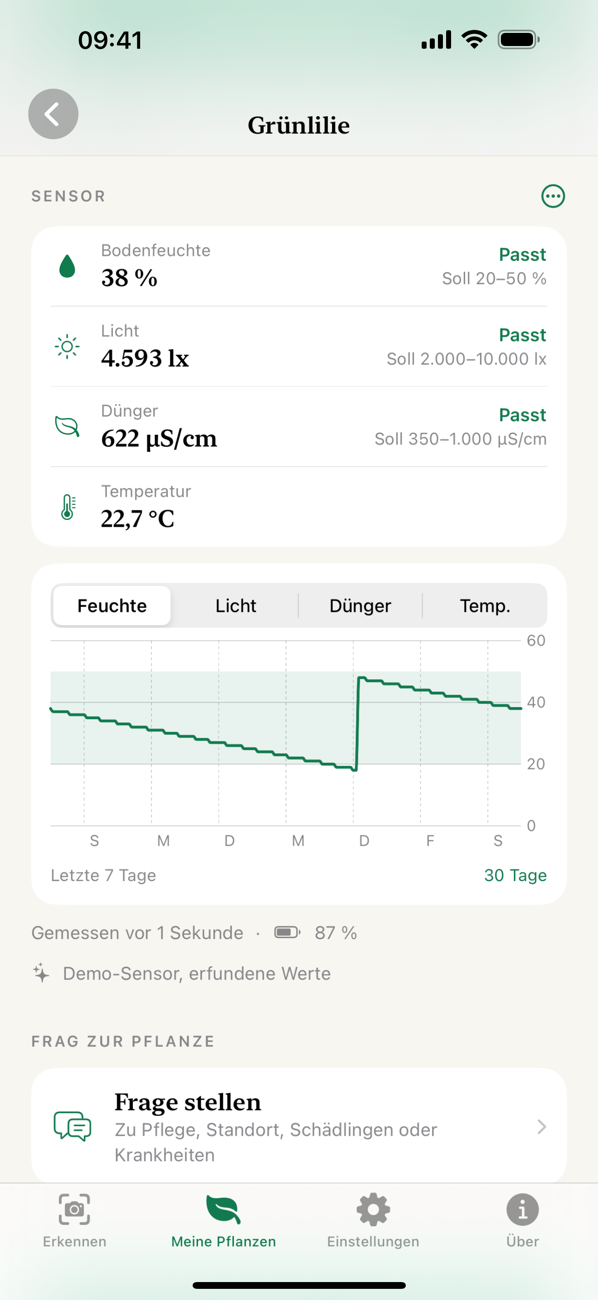Tap the 622 µS/cm fertilizer value

pos(159,438)
